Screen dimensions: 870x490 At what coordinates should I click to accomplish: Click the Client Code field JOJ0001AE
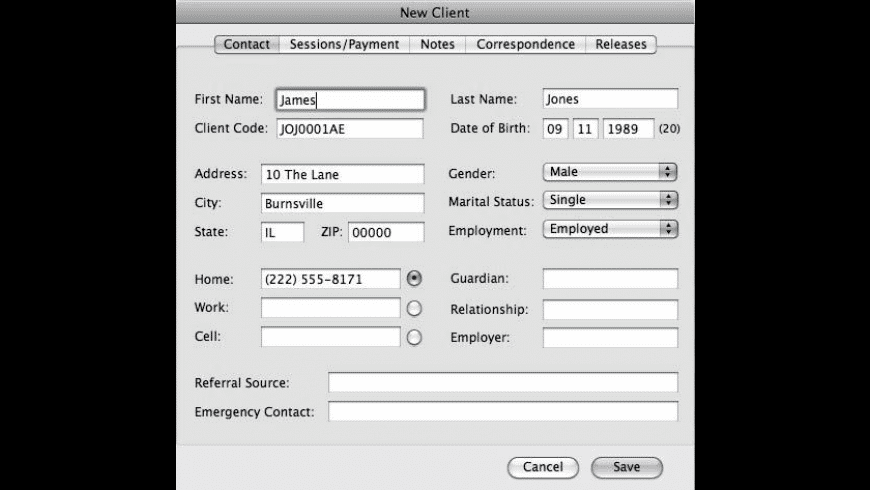pyautogui.click(x=350, y=129)
